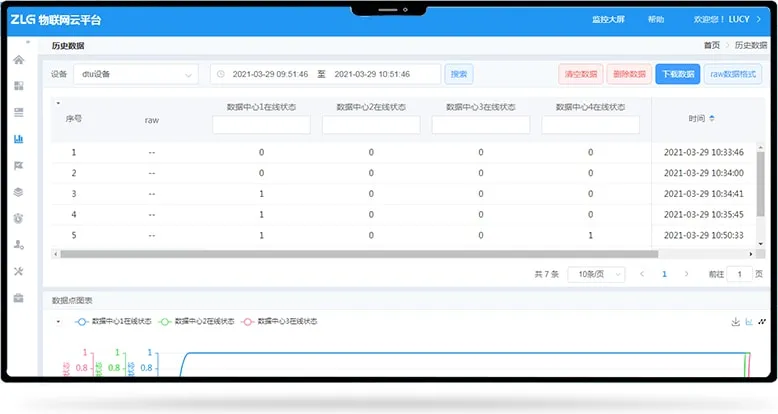Toggle 数据中心1在线状态 chart legend series
This screenshot has height=414, width=778.
coord(112,322)
